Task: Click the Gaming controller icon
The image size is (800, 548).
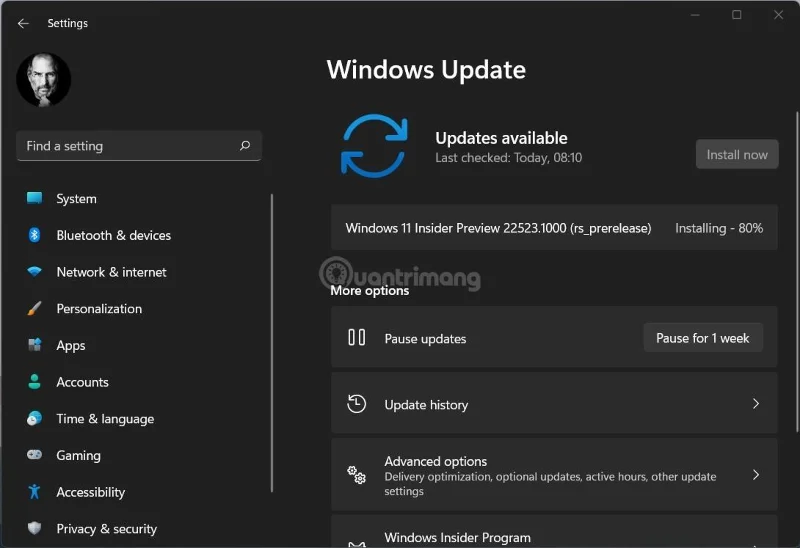Action: coord(34,455)
